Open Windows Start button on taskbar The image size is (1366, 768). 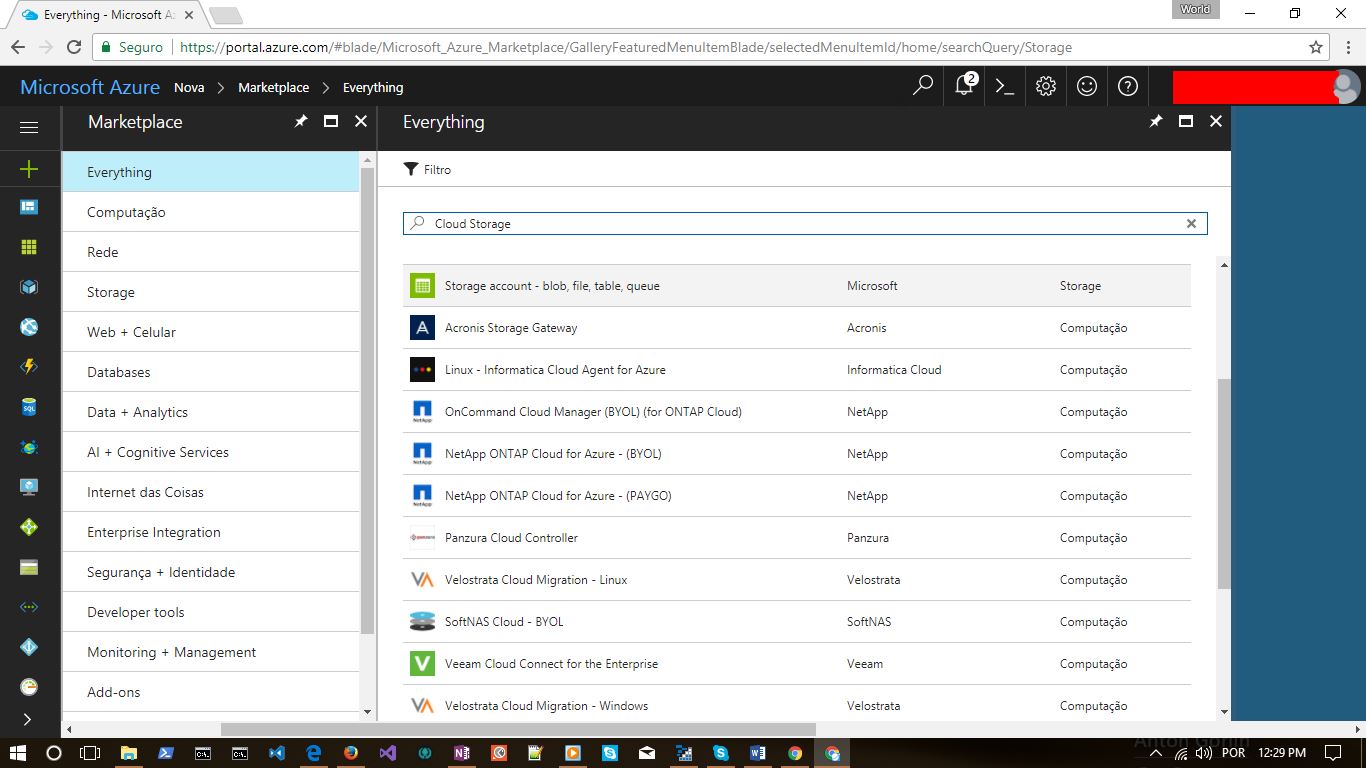click(19, 753)
